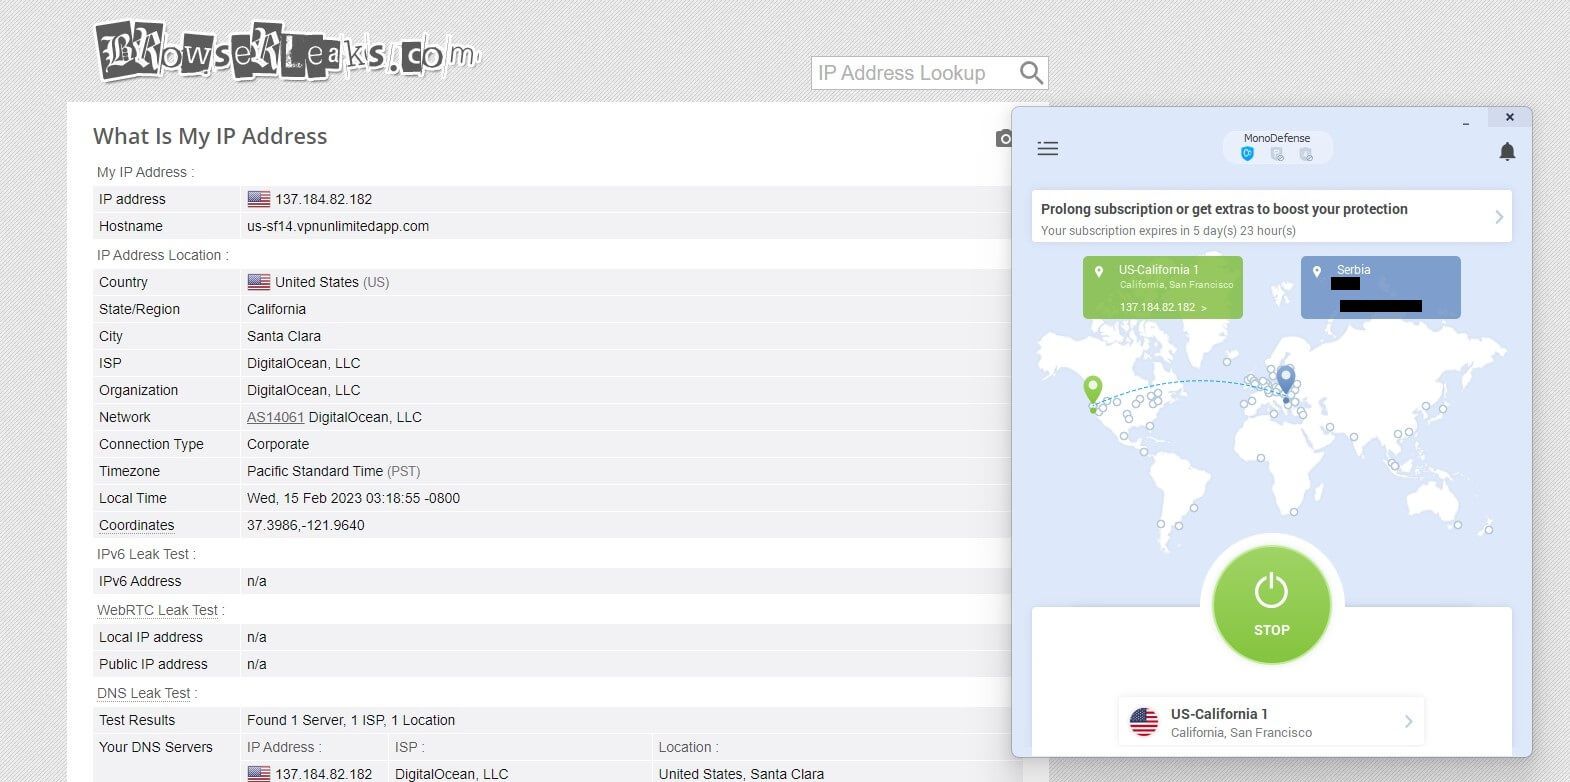Screen dimensions: 1570x782
Task: Click the US flag in server selector
Action: (x=1144, y=721)
